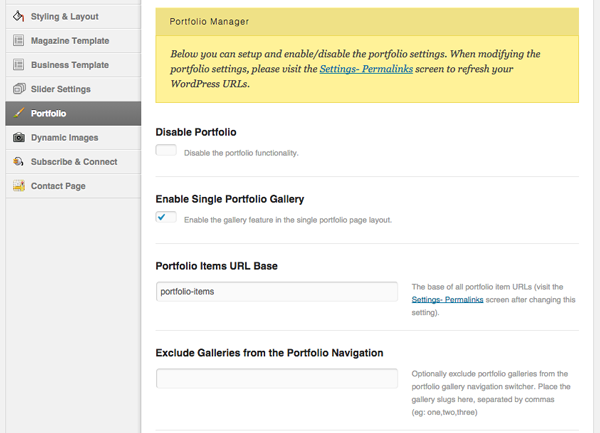Uncheck Enable Single Portfolio Gallery
This screenshot has width=600, height=433.
coord(166,217)
